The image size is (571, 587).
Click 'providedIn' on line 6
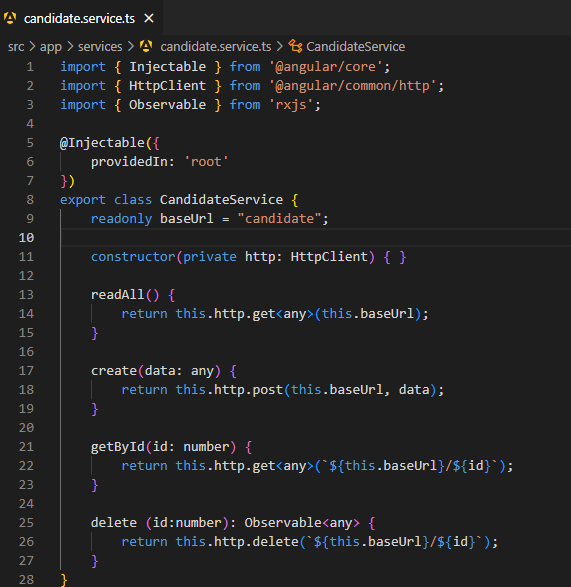tap(129, 162)
